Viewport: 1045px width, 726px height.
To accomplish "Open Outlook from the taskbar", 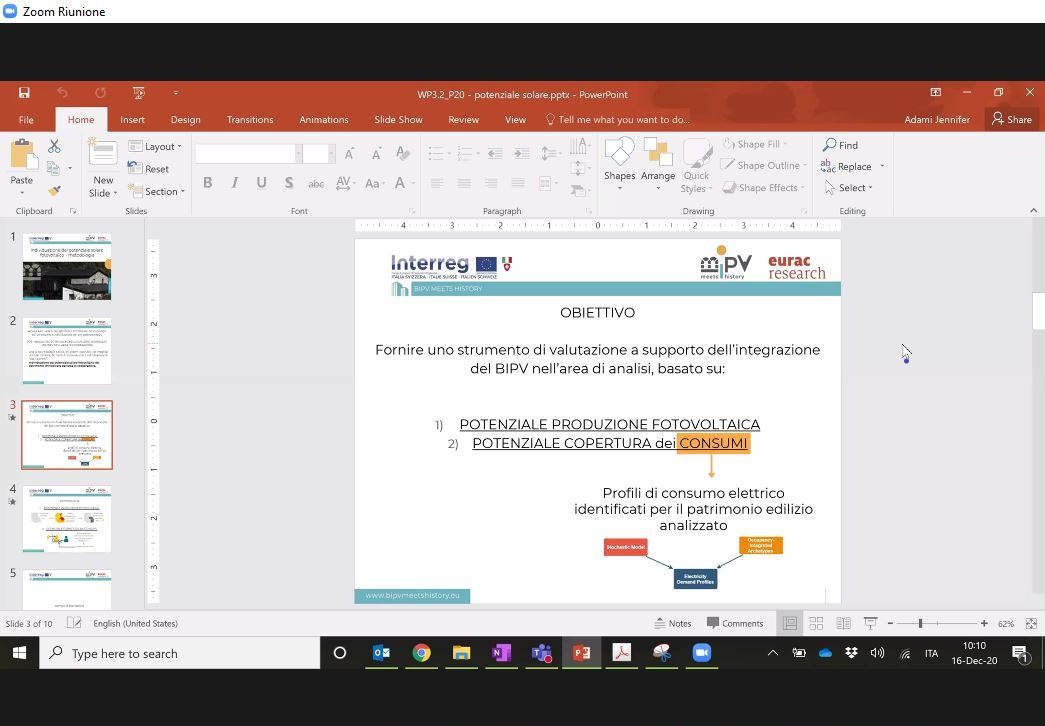I will (381, 653).
